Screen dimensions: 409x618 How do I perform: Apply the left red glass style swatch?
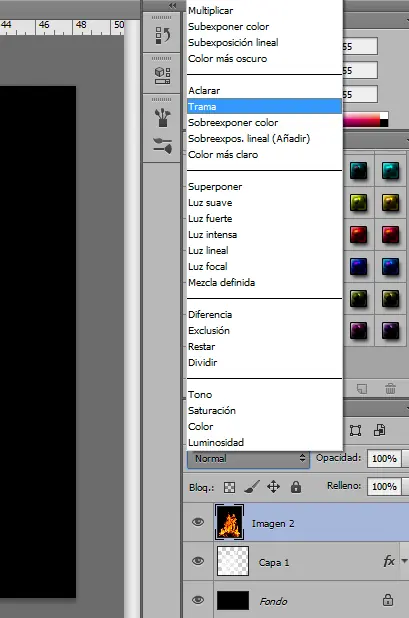359,235
